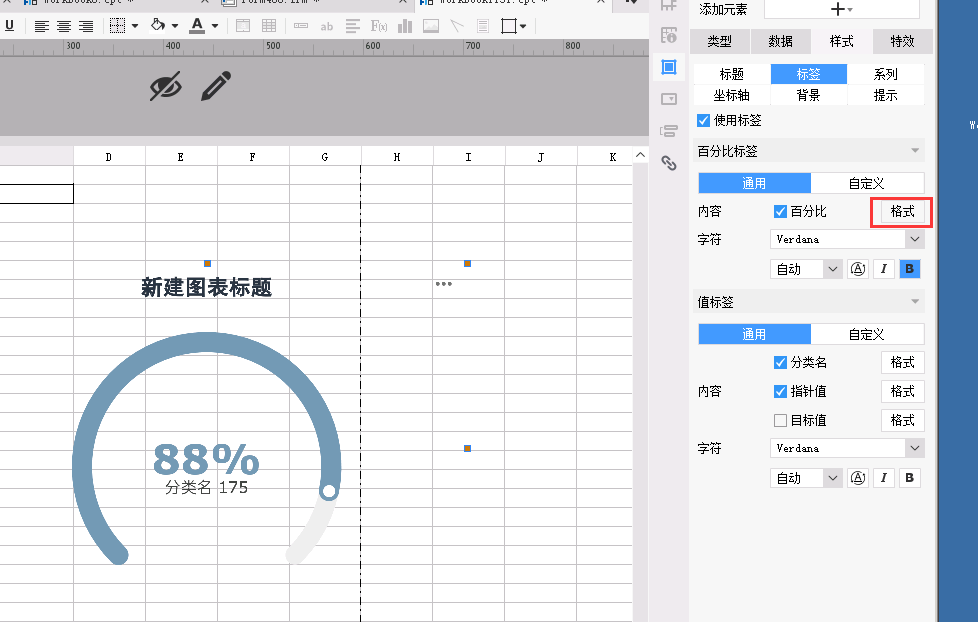Screen dimensions: 978x622
Task: Click the unmerge cells grid icon
Action: click(269, 26)
